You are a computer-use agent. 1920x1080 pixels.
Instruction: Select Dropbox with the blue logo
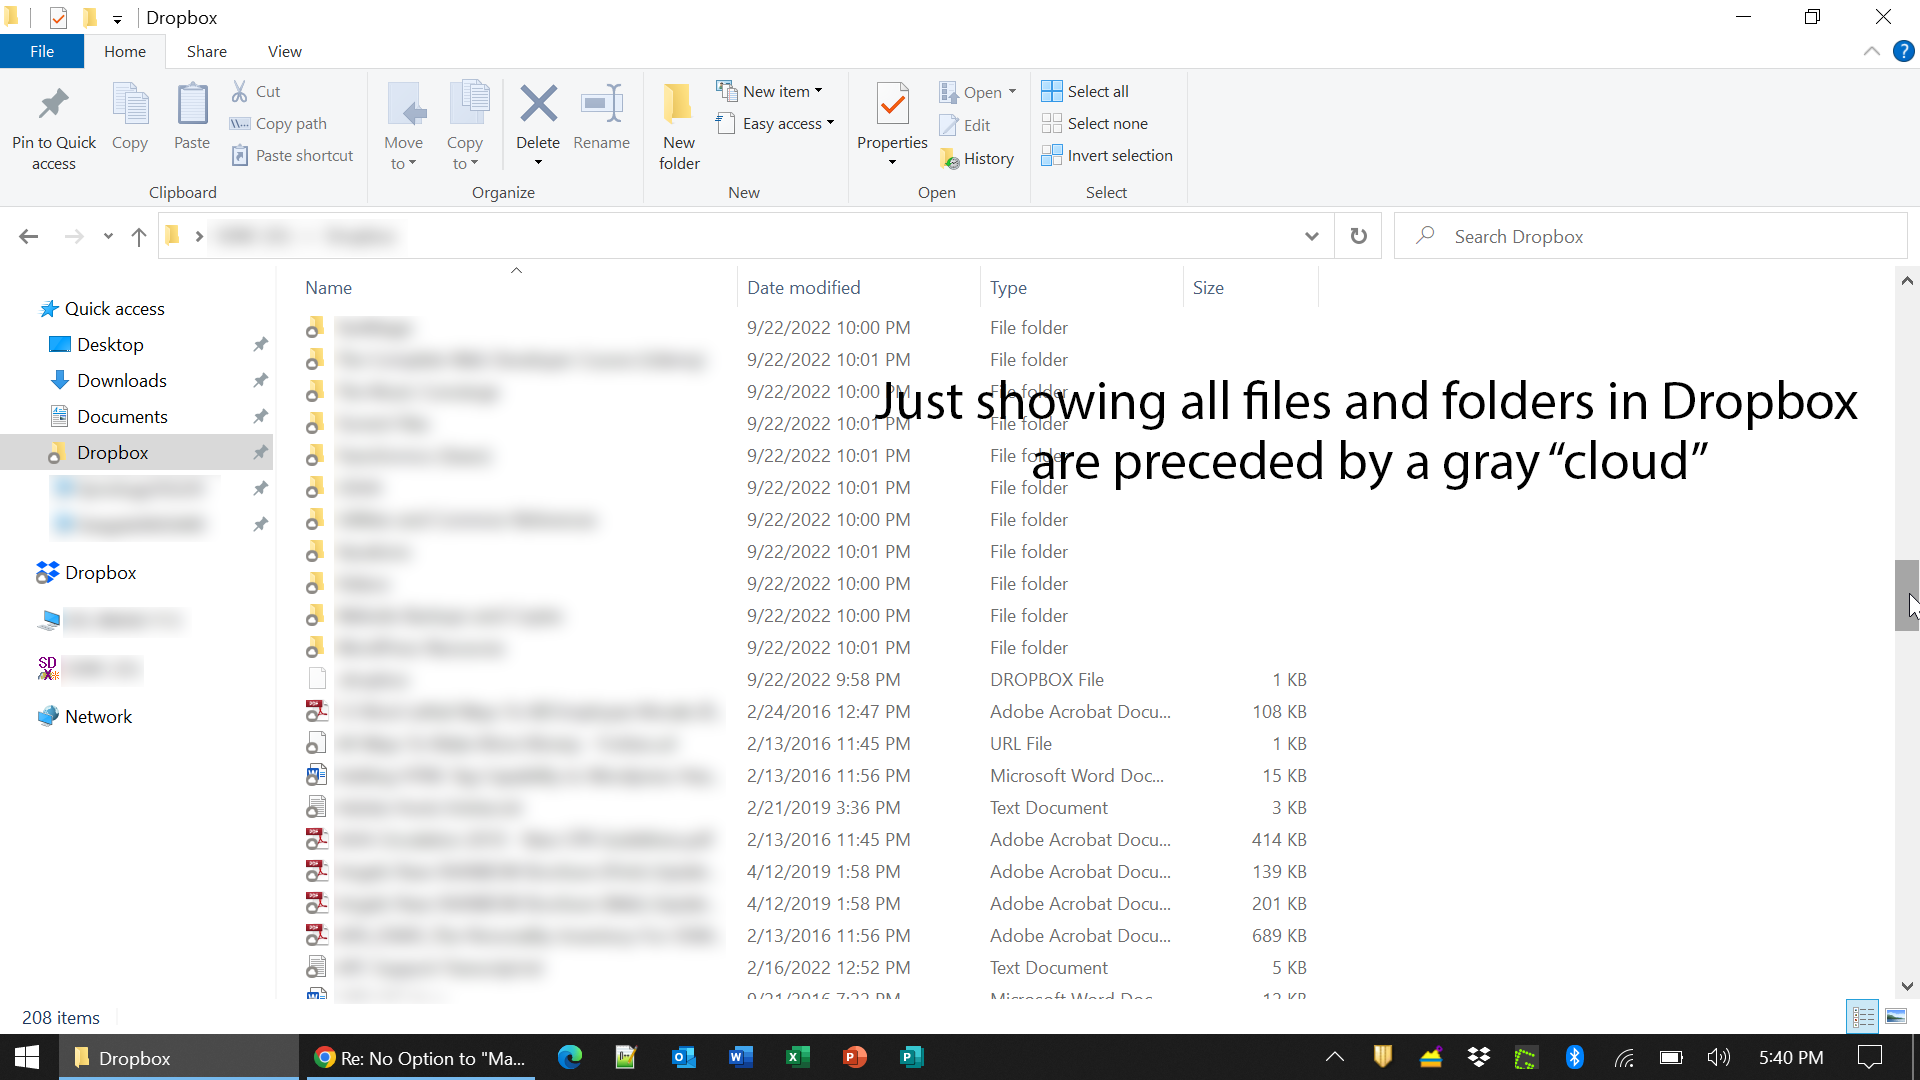pyautogui.click(x=87, y=573)
